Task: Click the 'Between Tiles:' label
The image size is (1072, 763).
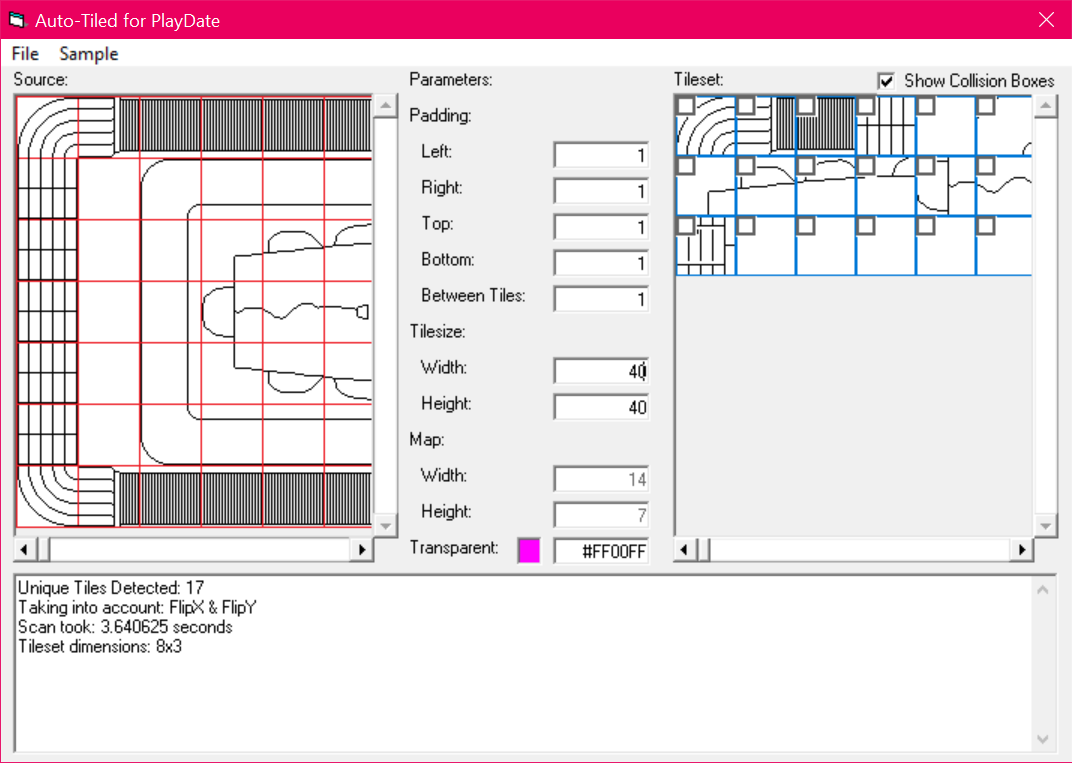Action: click(473, 295)
